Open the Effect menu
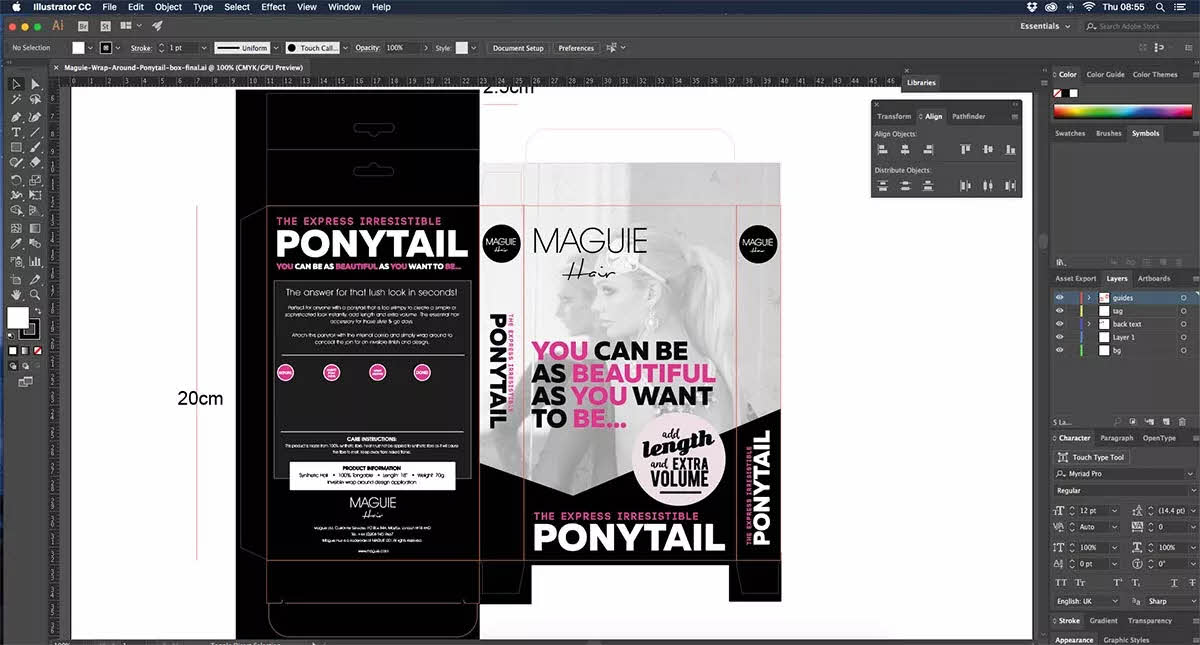Screen dimensions: 1200x645 tap(273, 7)
